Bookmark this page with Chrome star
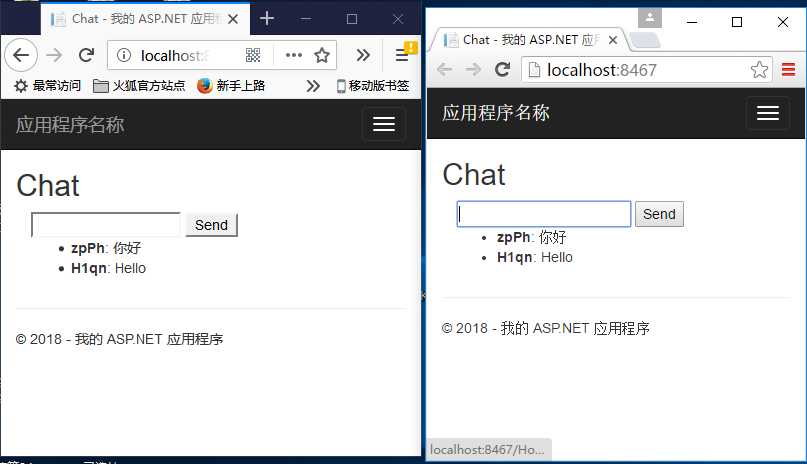The width and height of the screenshot is (807, 464). [759, 69]
